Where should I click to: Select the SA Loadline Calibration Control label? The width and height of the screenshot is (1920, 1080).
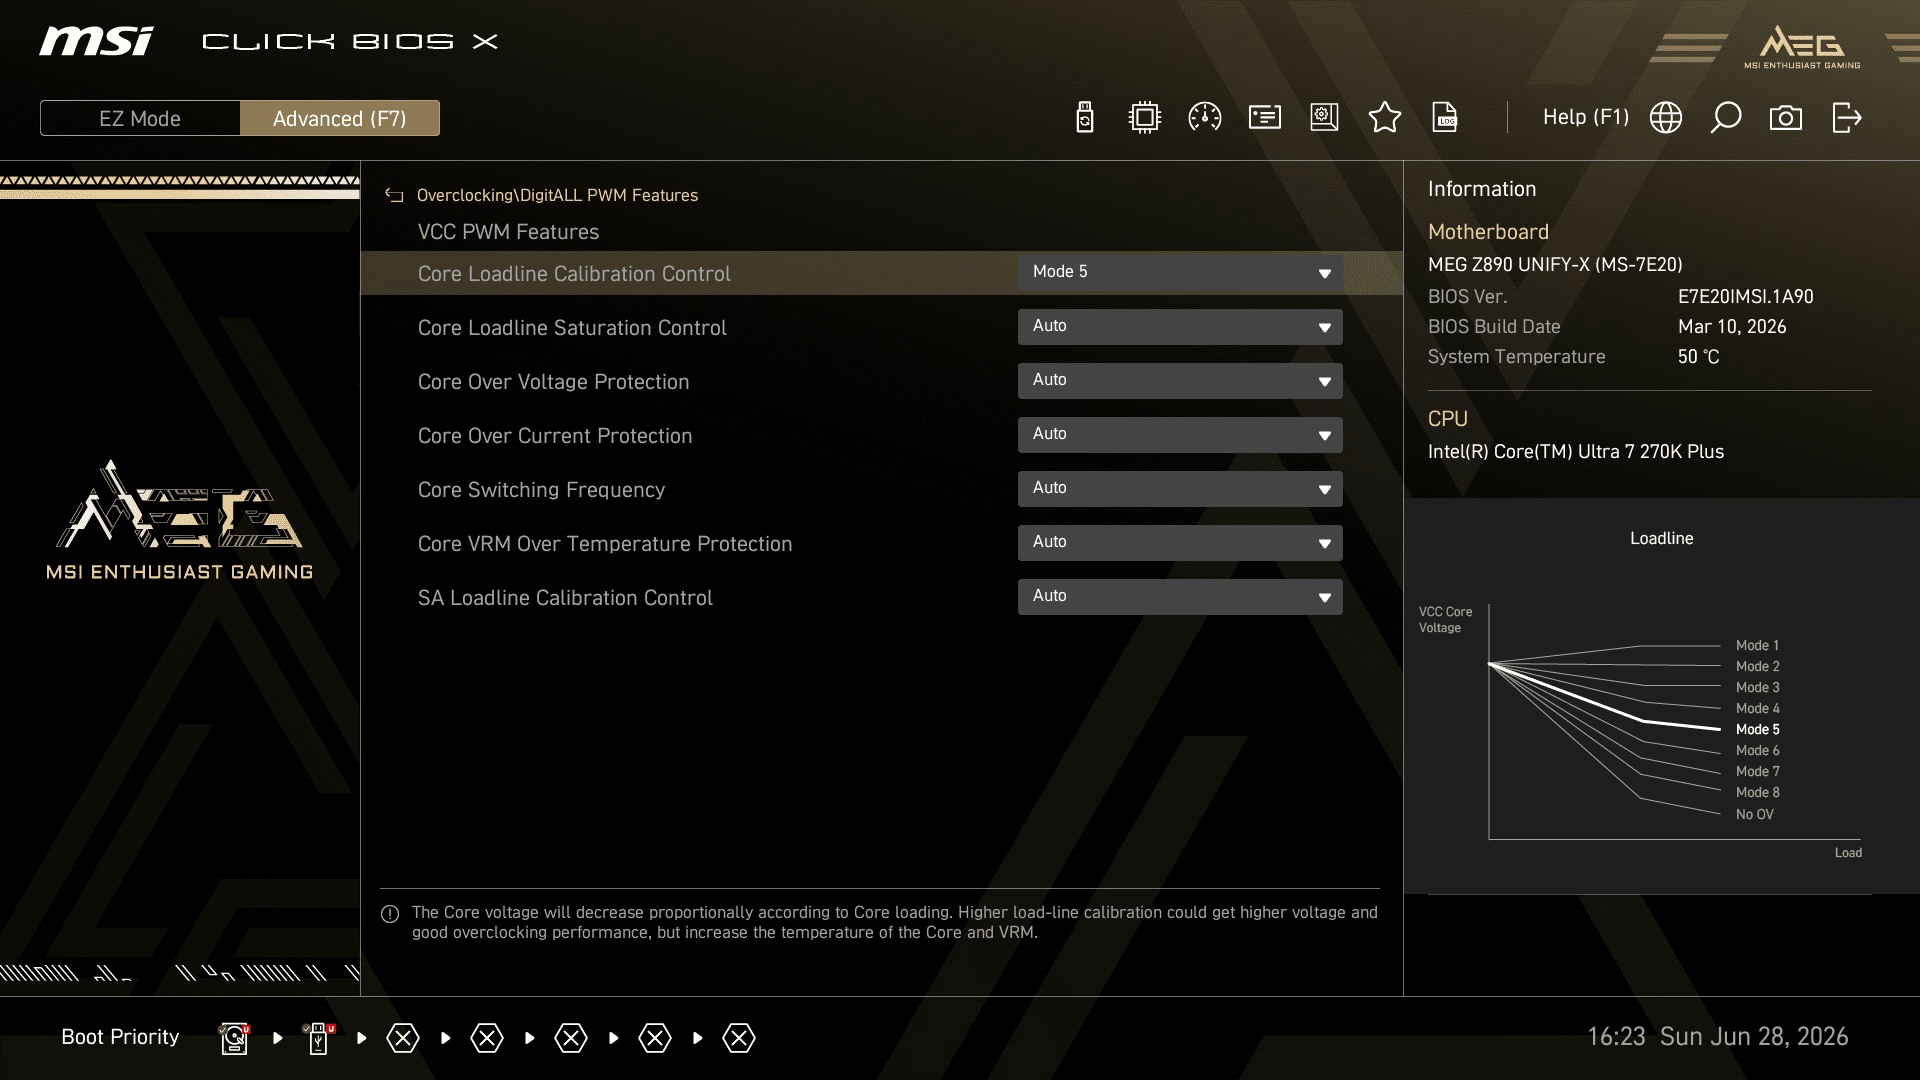tap(565, 598)
